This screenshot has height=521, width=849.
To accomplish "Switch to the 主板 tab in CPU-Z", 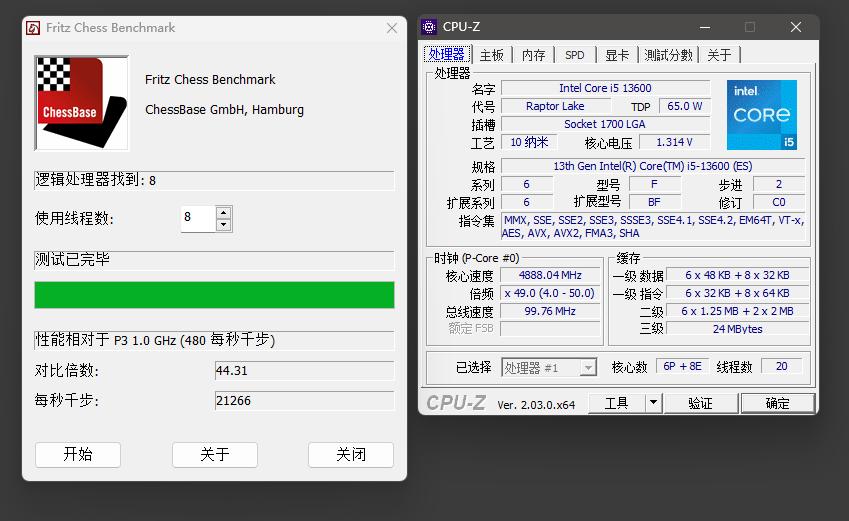I will pyautogui.click(x=492, y=55).
